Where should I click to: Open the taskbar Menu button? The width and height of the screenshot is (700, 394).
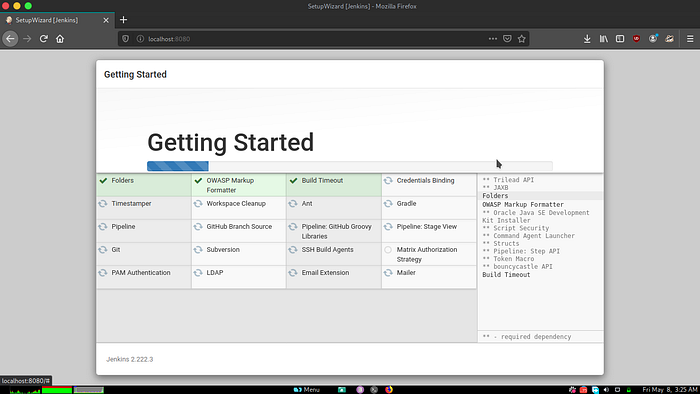[x=307, y=390]
